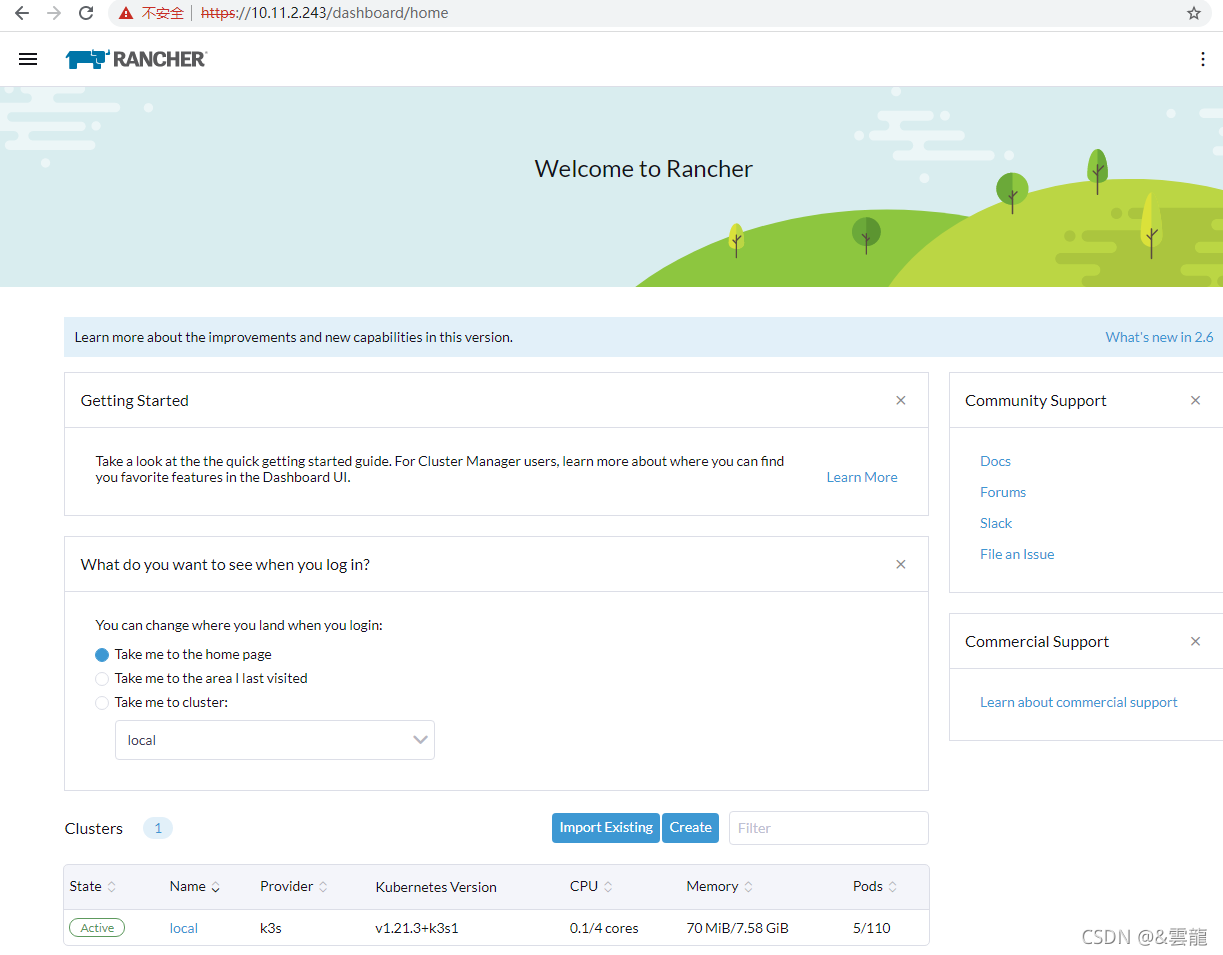This screenshot has height=955, width=1223.
Task: Open the Forums link
Action: (x=1003, y=492)
